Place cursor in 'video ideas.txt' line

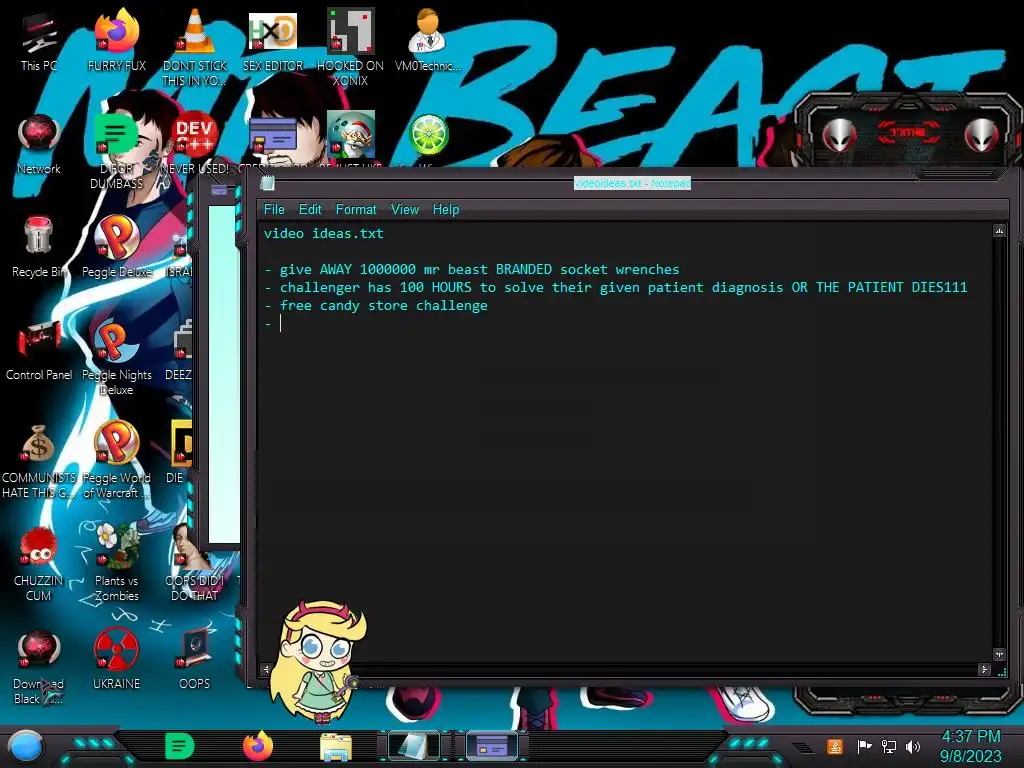pyautogui.click(x=323, y=233)
